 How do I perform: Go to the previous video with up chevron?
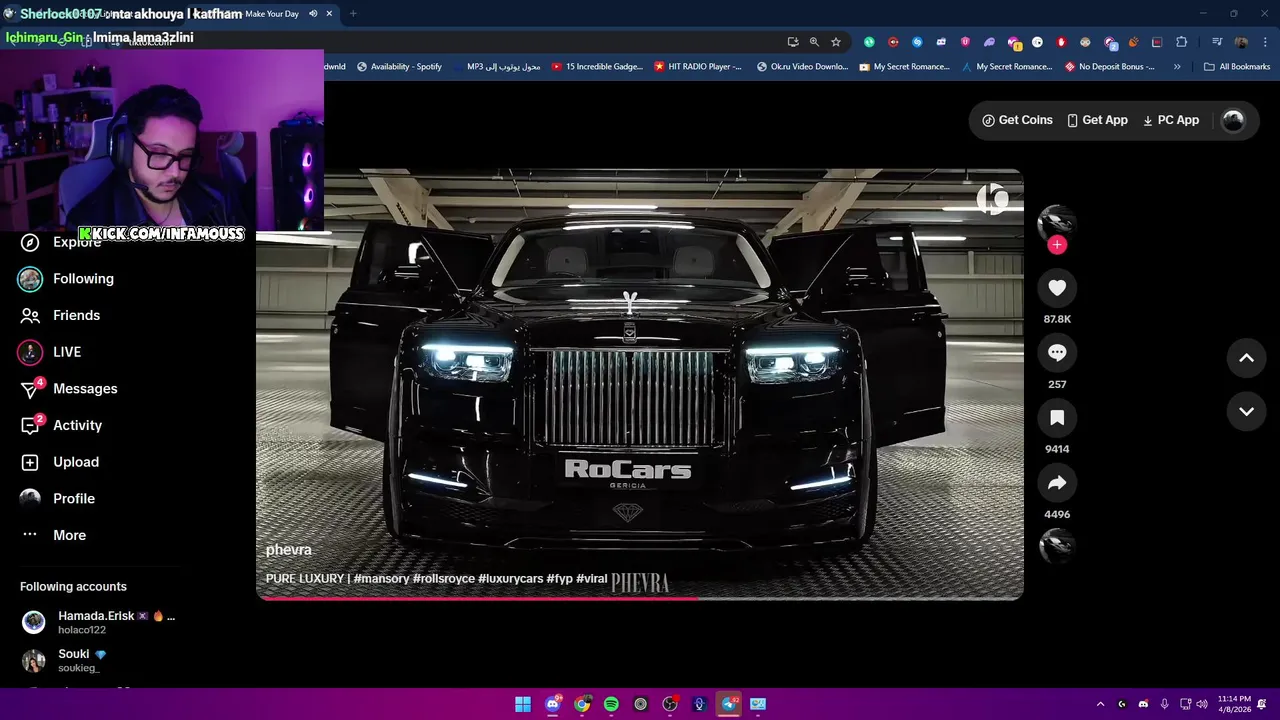point(1246,358)
